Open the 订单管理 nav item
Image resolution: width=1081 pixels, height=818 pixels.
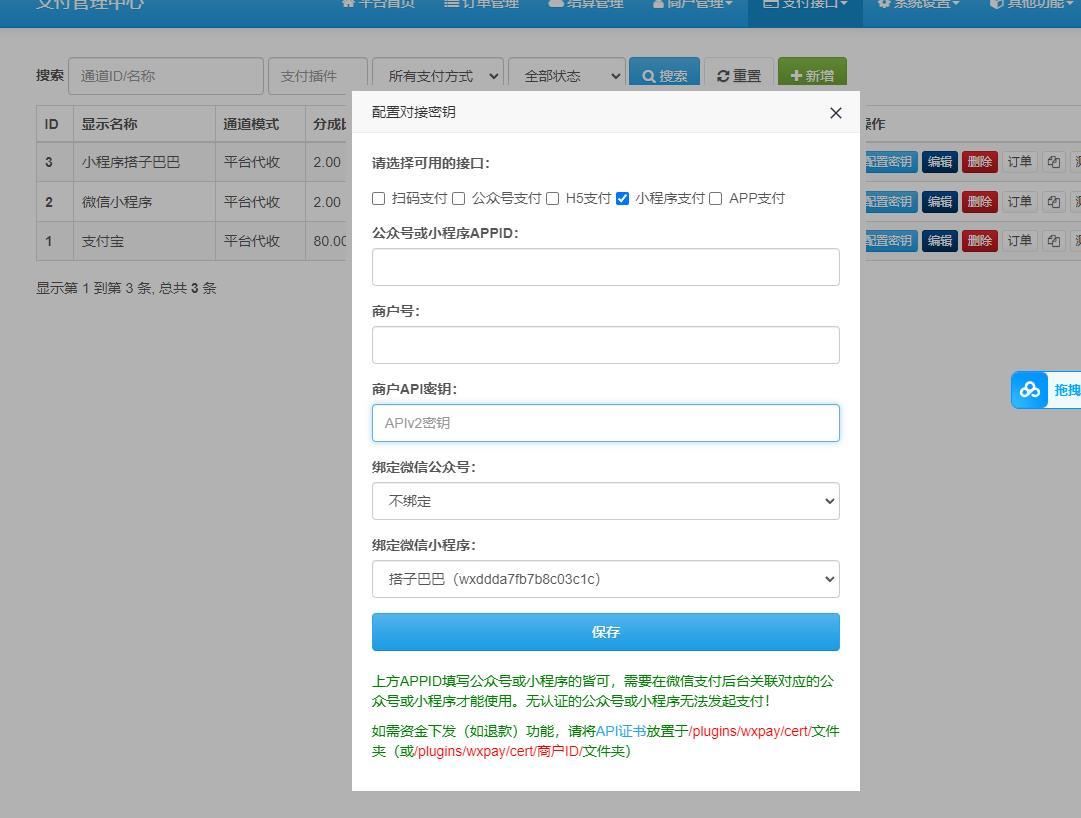coord(481,4)
